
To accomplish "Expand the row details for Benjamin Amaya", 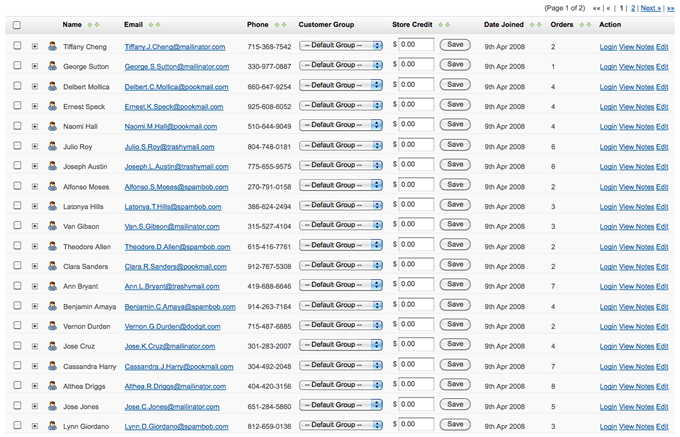I will [x=35, y=306].
